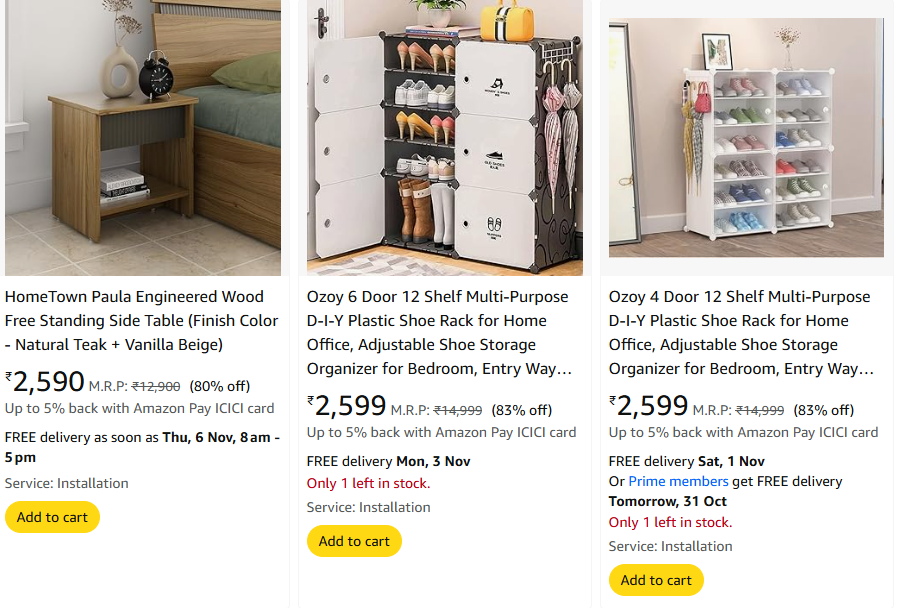Click the "Tomorrow, 31 Oct" delivery date
This screenshot has height=608, width=897.
668,501
